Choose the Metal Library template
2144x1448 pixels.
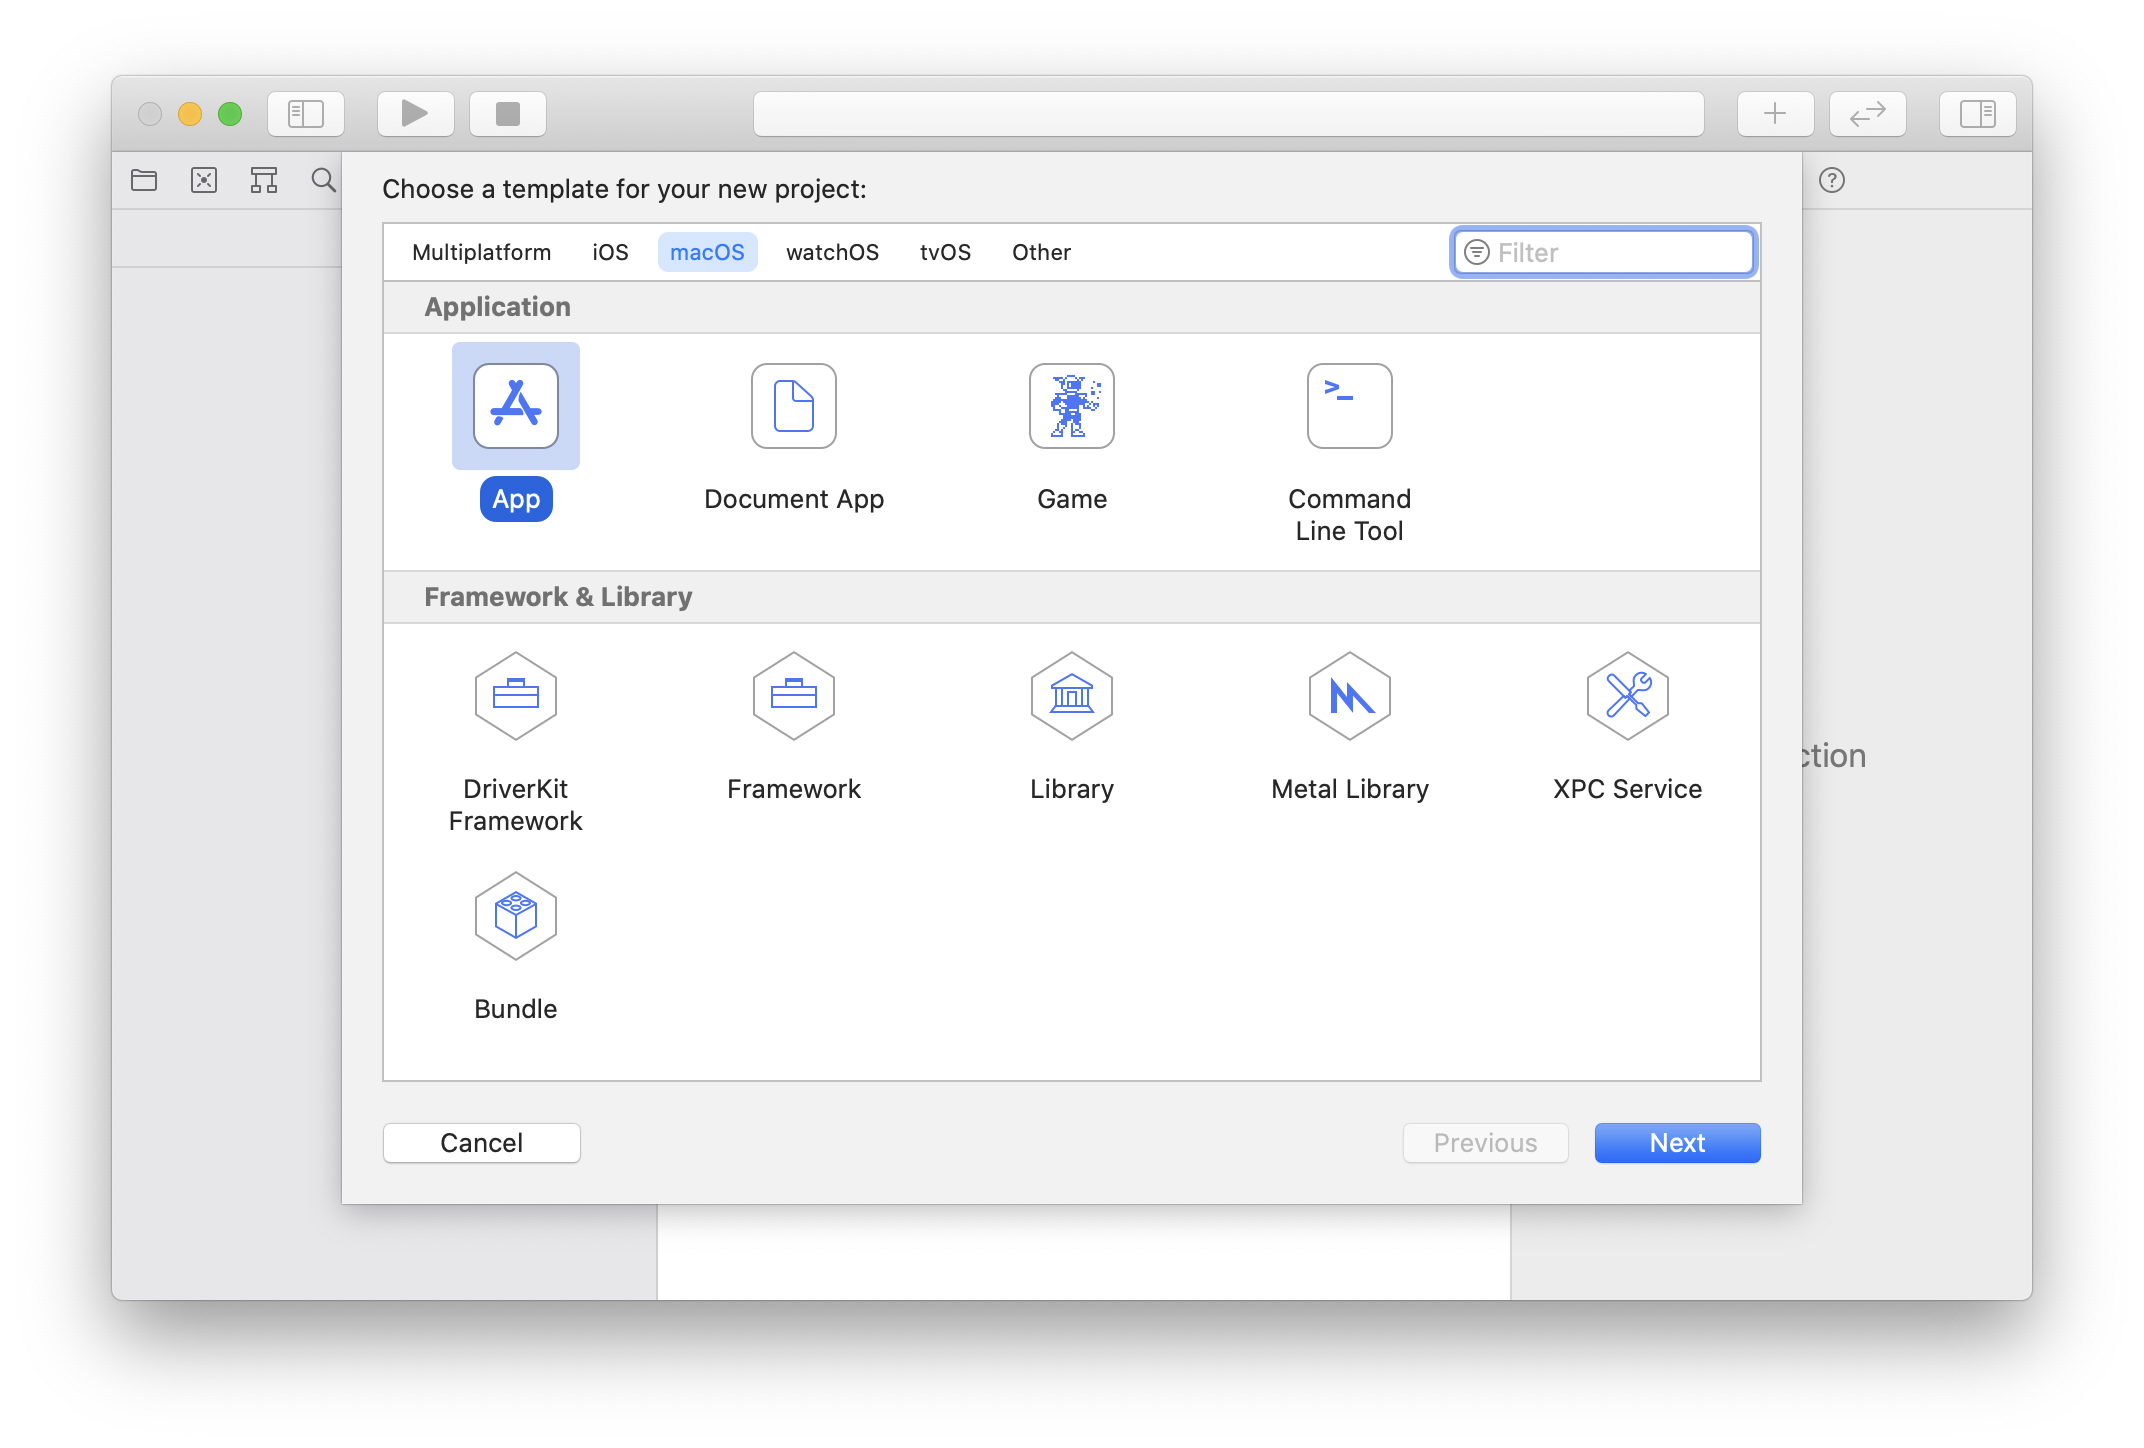(1349, 696)
